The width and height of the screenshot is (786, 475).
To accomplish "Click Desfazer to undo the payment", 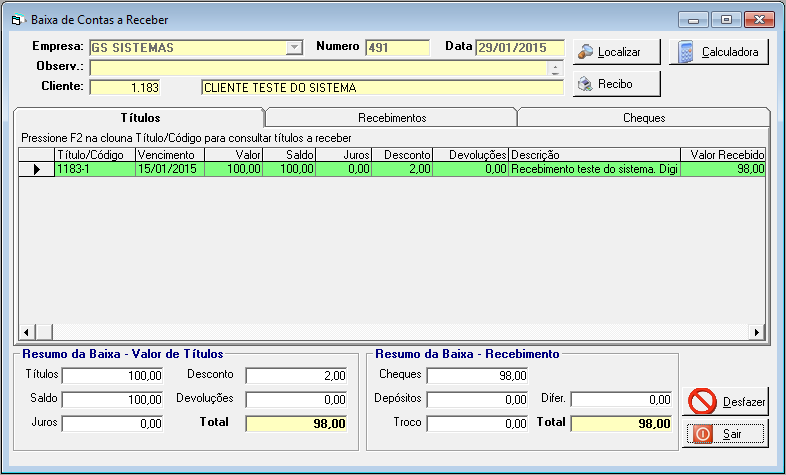I will tap(726, 401).
